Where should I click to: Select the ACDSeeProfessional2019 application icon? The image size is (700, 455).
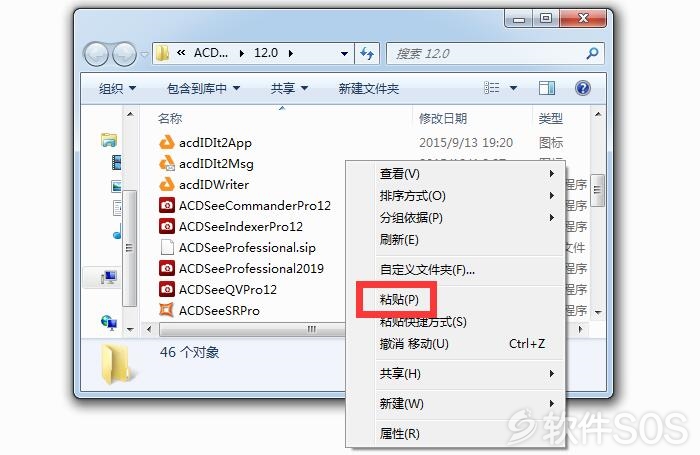click(167, 268)
